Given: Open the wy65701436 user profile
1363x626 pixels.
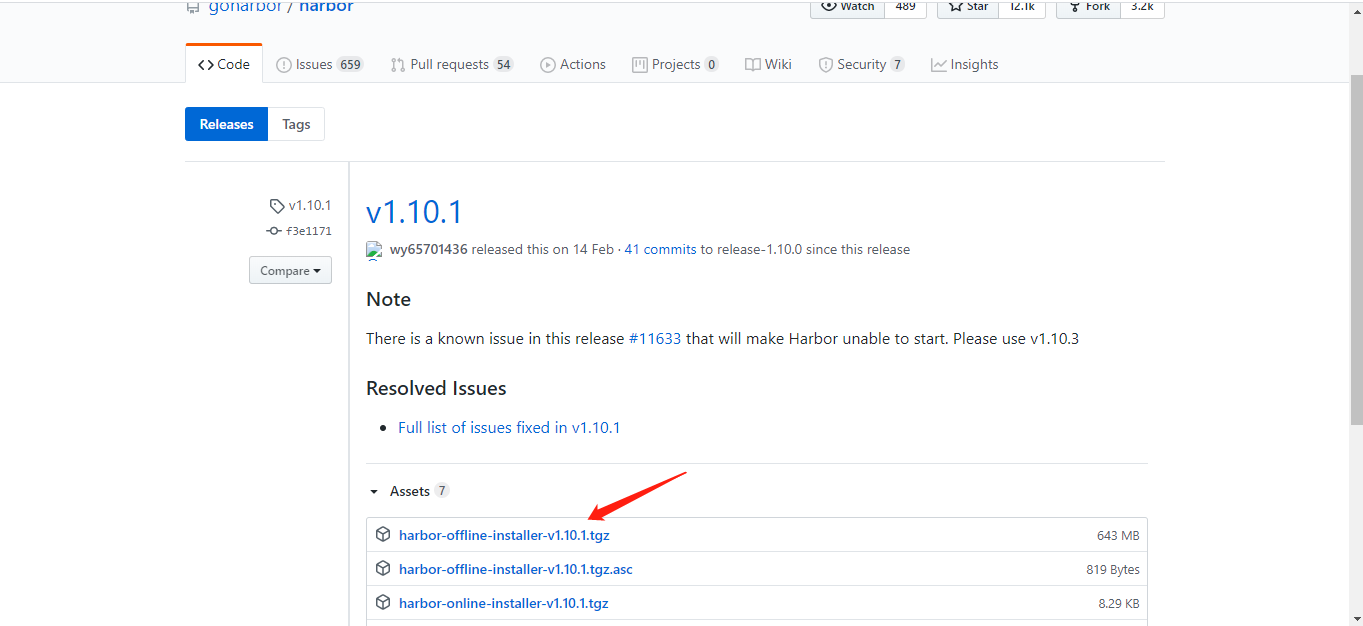Looking at the screenshot, I should pos(428,249).
